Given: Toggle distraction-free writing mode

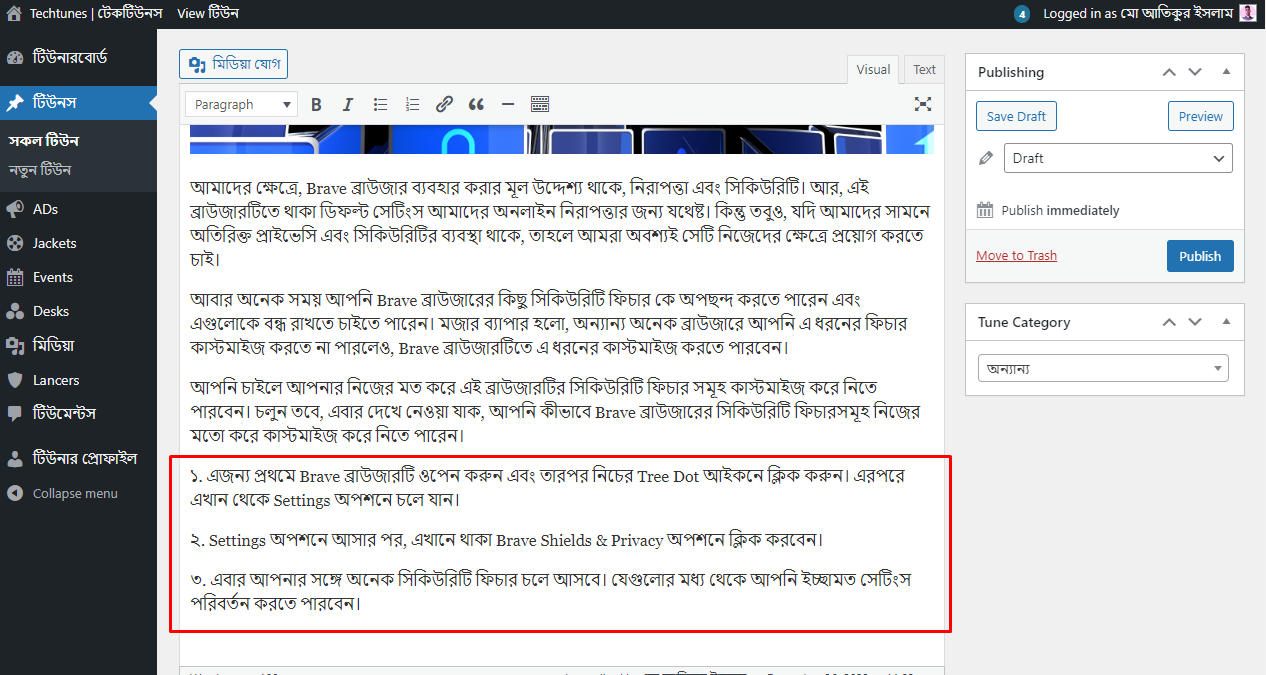Looking at the screenshot, I should pyautogui.click(x=922, y=103).
